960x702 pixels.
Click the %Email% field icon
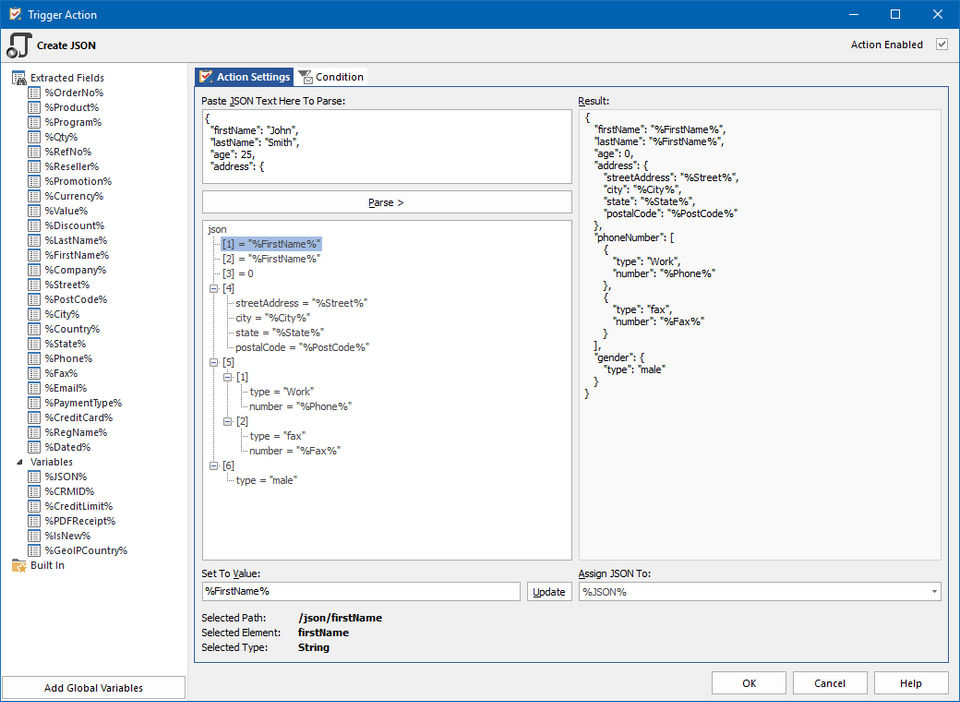34,388
